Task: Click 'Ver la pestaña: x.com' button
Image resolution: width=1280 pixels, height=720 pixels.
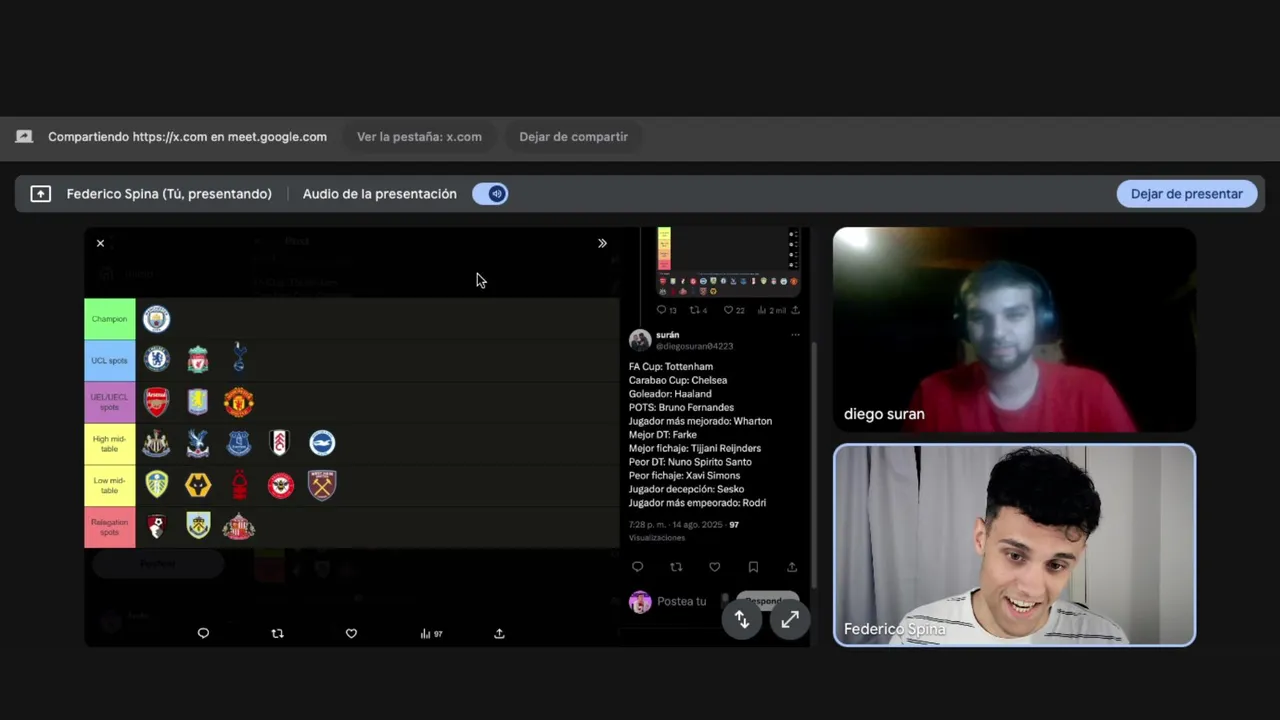Action: point(419,137)
